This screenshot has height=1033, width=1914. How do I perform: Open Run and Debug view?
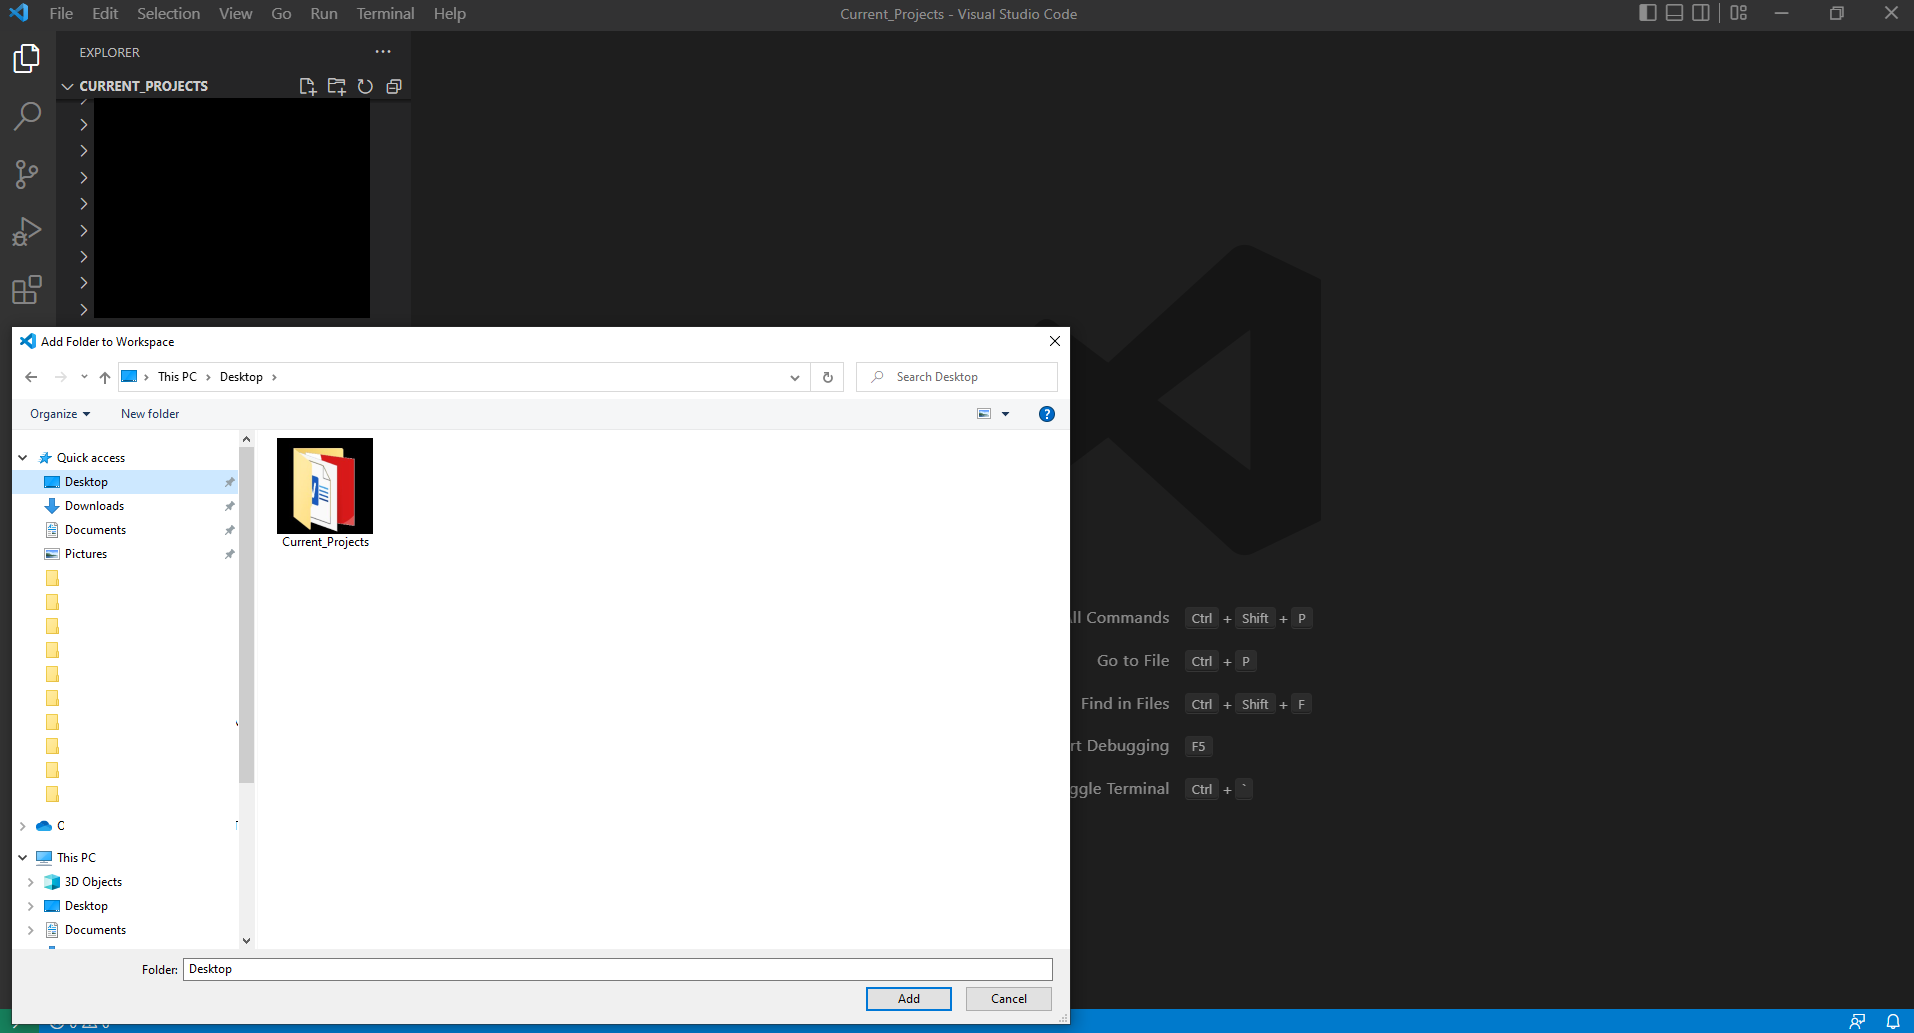[x=27, y=232]
